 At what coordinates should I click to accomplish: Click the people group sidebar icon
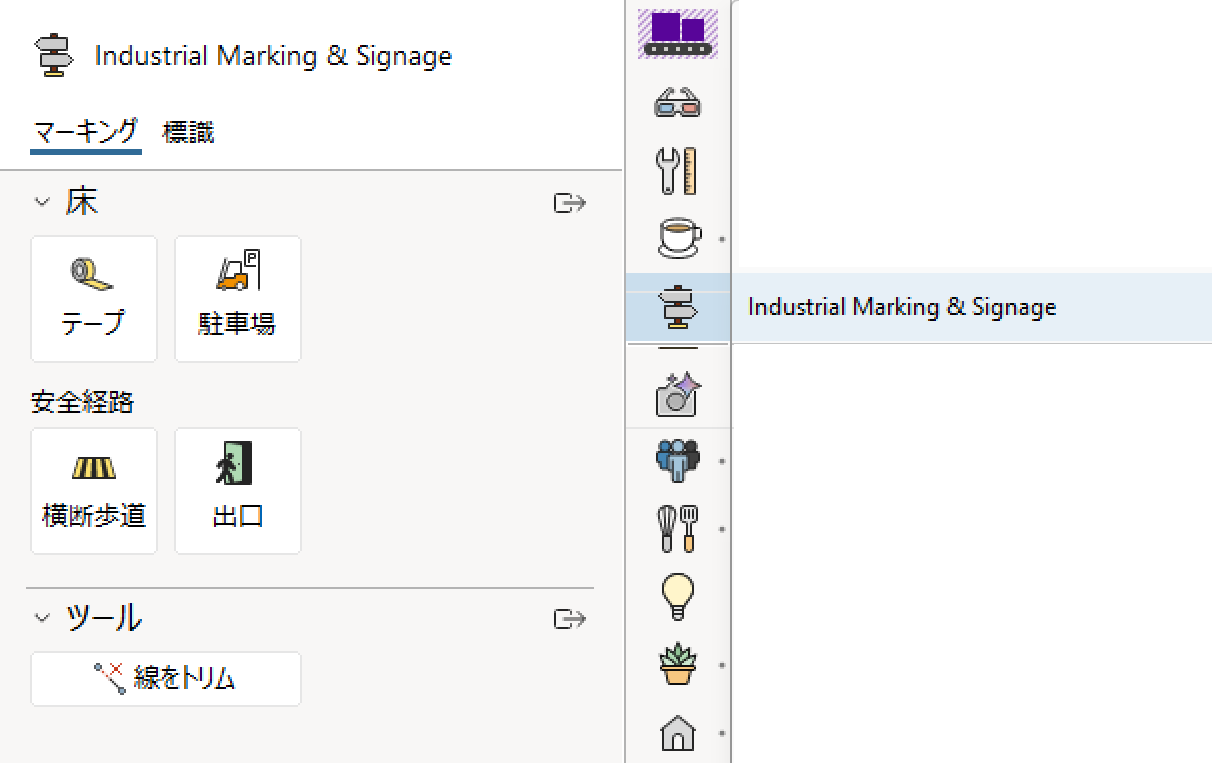(678, 461)
